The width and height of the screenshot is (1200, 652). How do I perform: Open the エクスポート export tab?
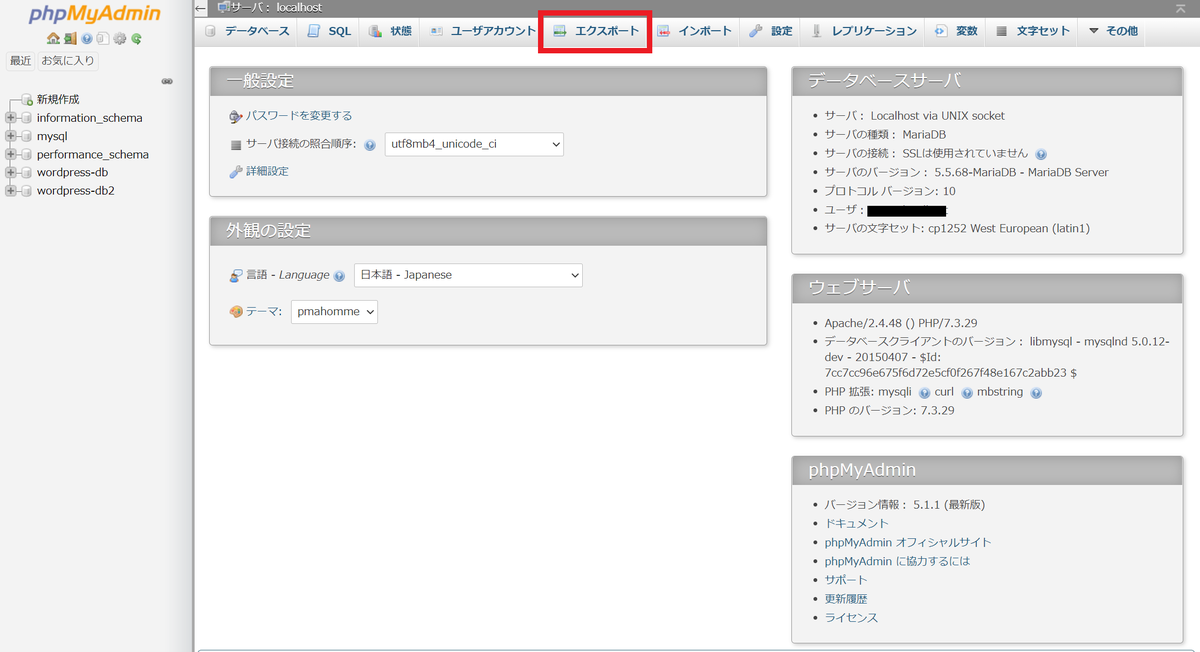click(x=596, y=31)
